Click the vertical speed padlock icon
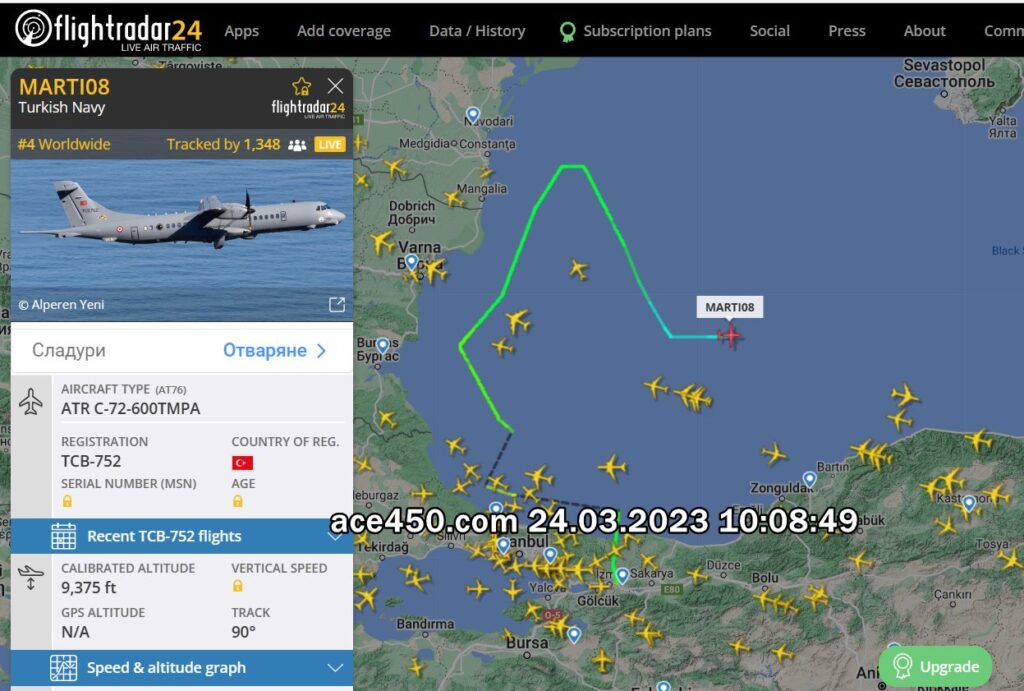 point(238,586)
